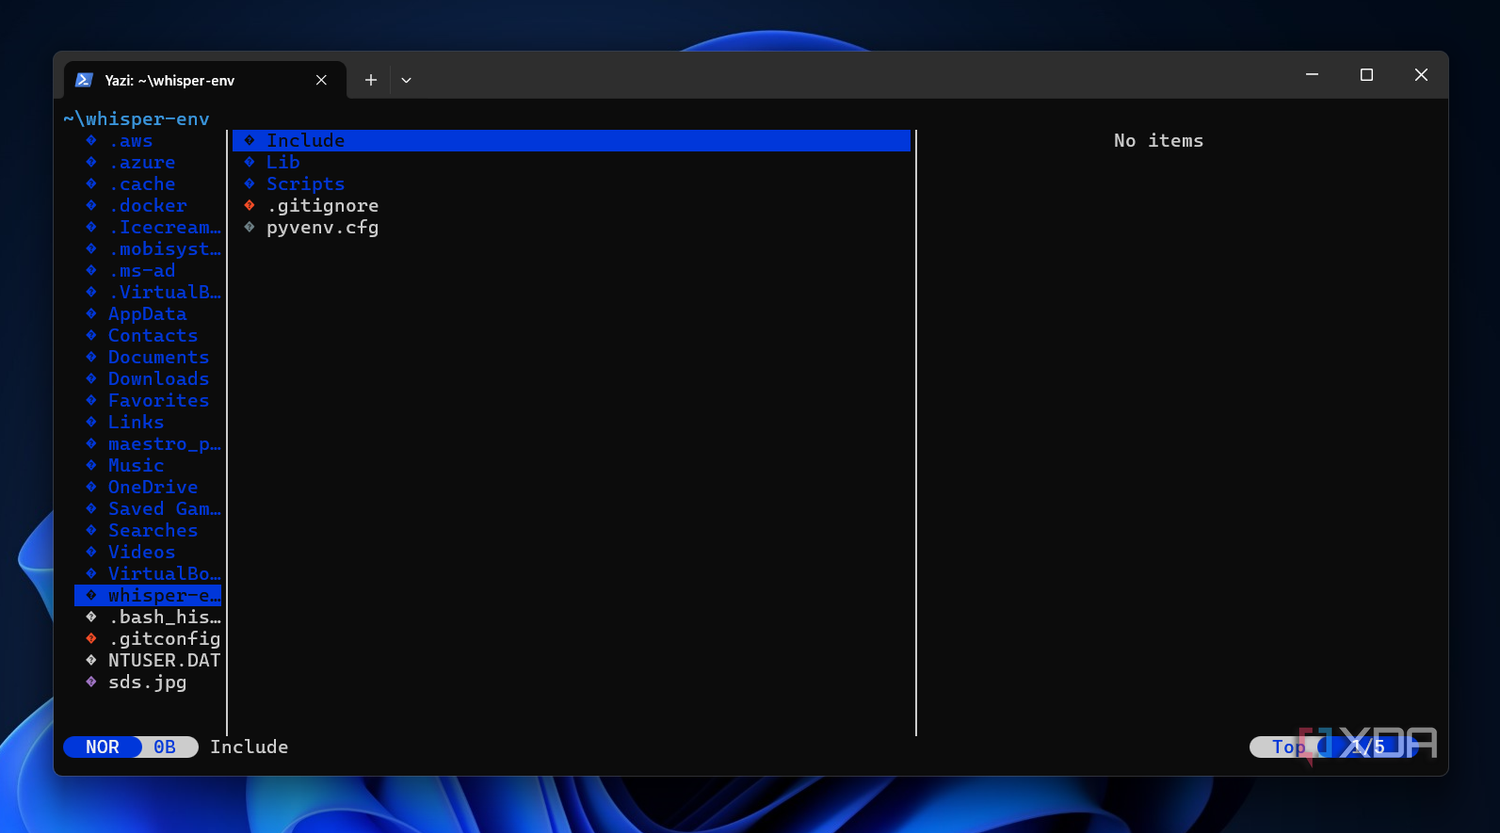The width and height of the screenshot is (1500, 833).
Task: Click the folder icon beside AppData
Action: 91,314
